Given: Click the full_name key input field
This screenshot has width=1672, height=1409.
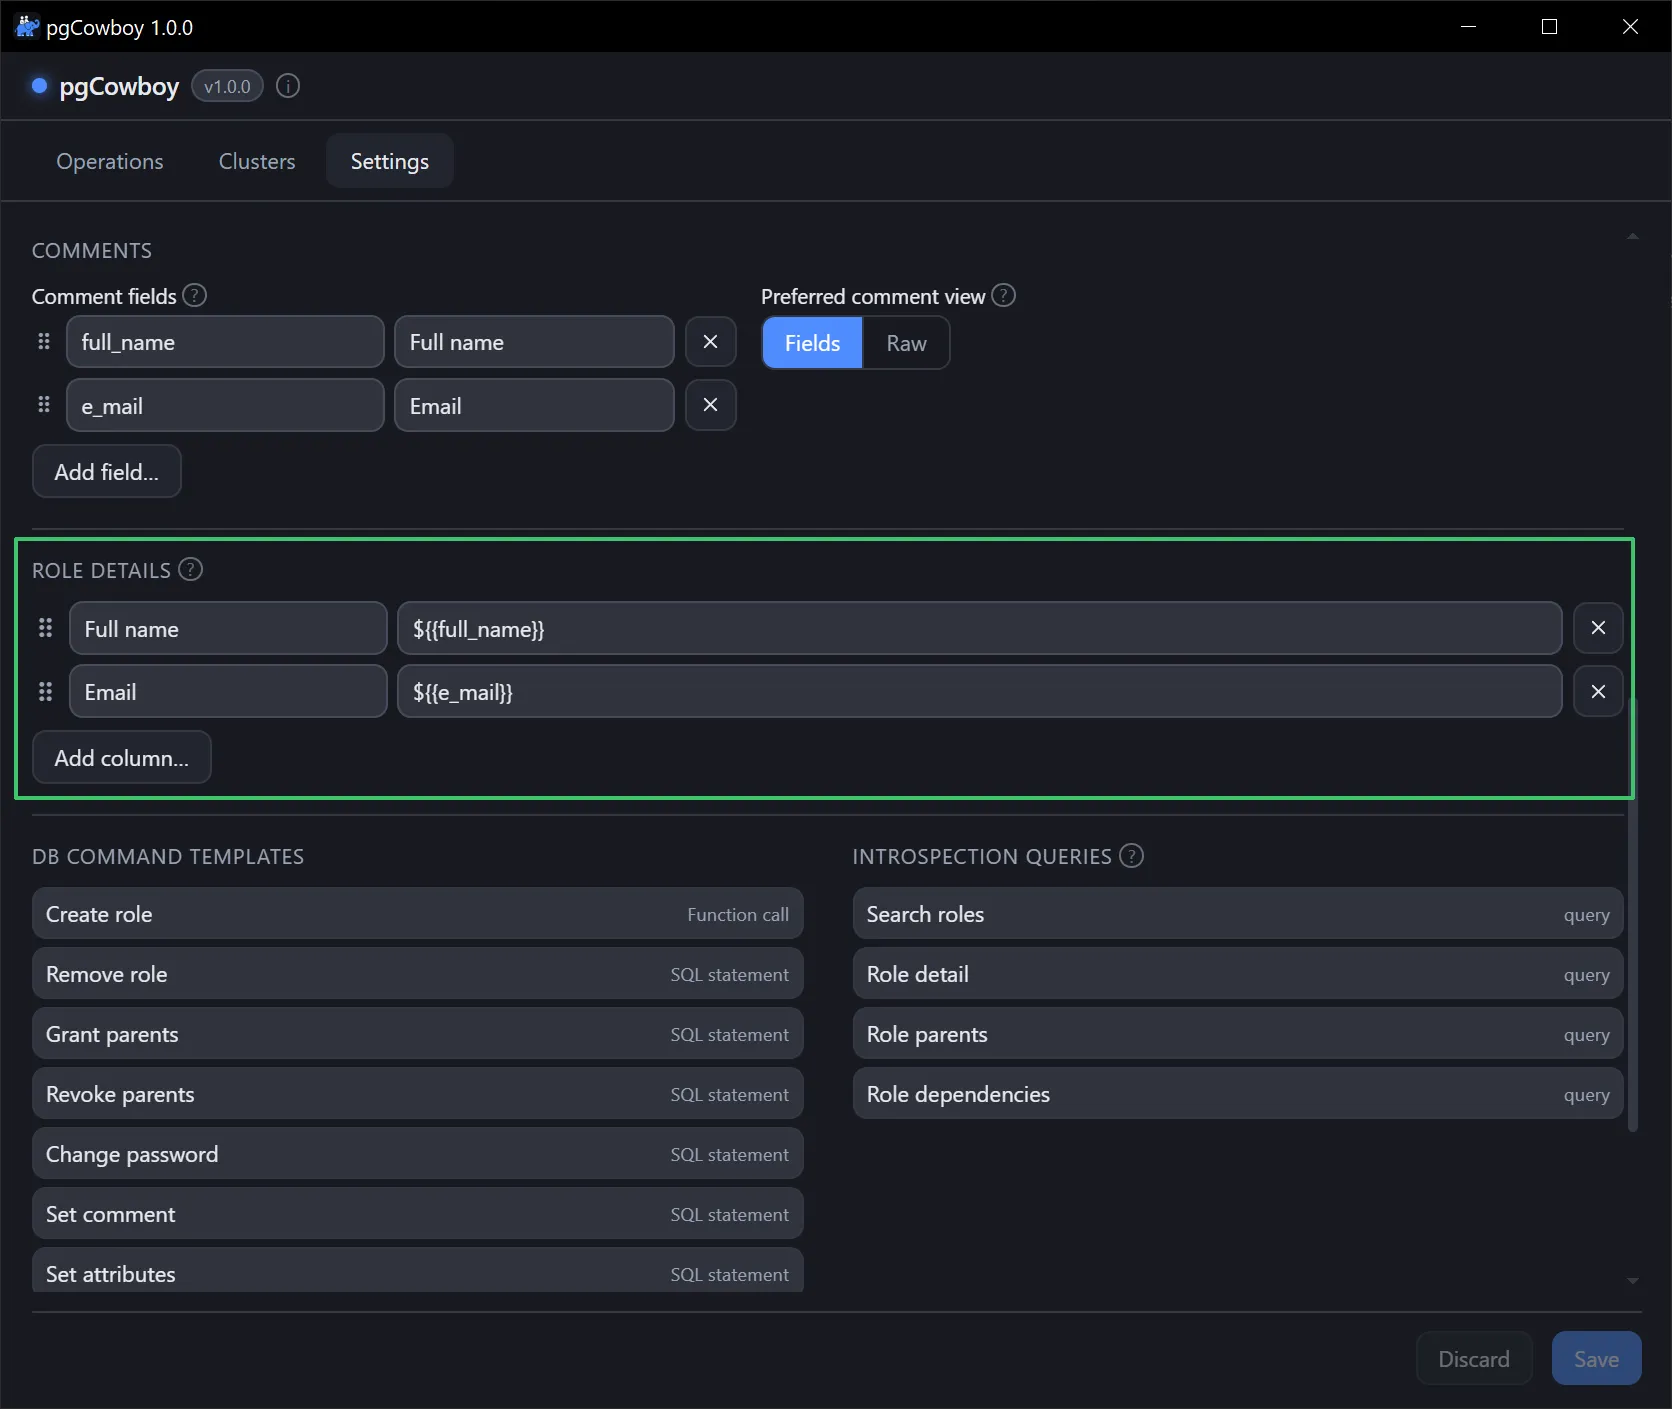Looking at the screenshot, I should click(225, 342).
